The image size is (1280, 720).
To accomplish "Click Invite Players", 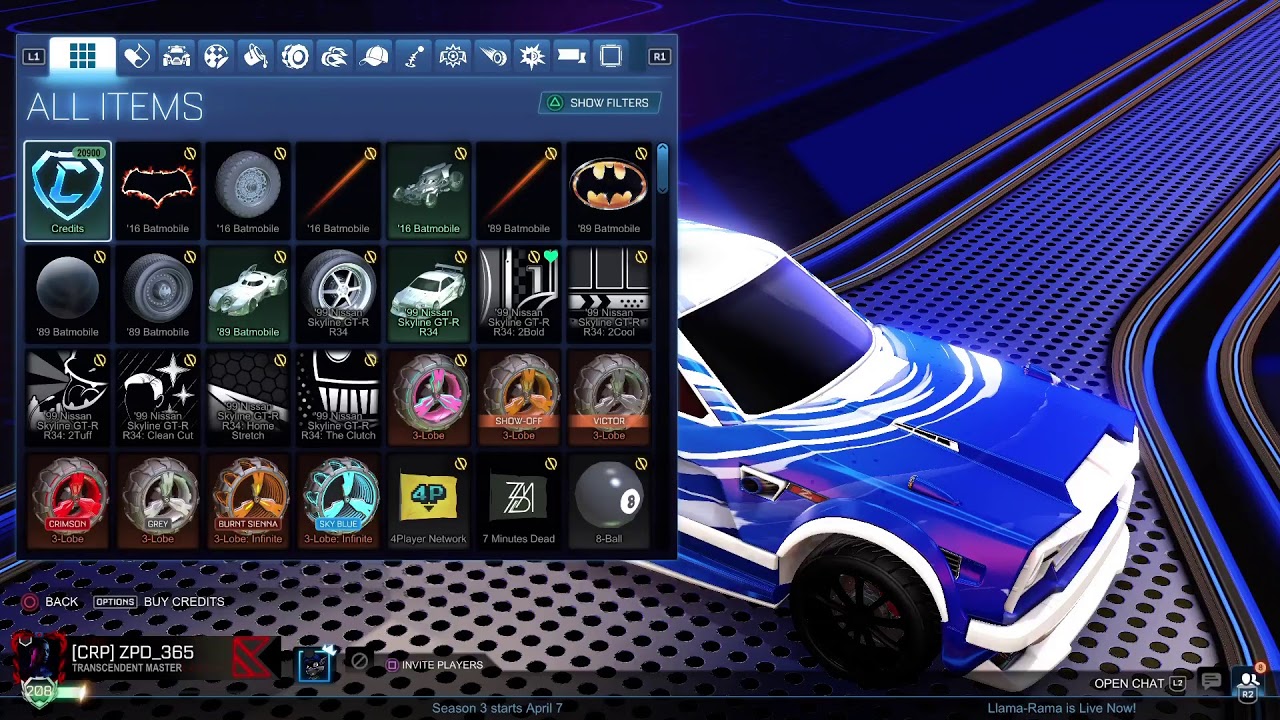I will (435, 665).
